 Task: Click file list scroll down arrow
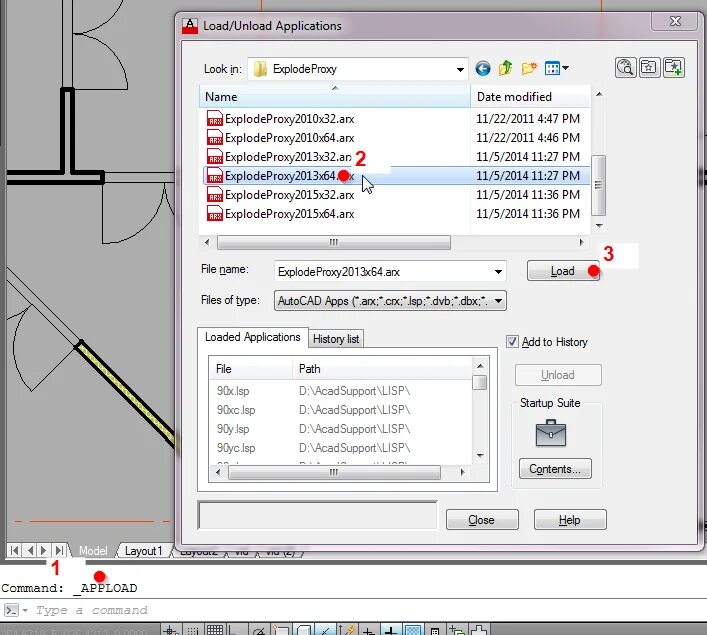point(599,225)
